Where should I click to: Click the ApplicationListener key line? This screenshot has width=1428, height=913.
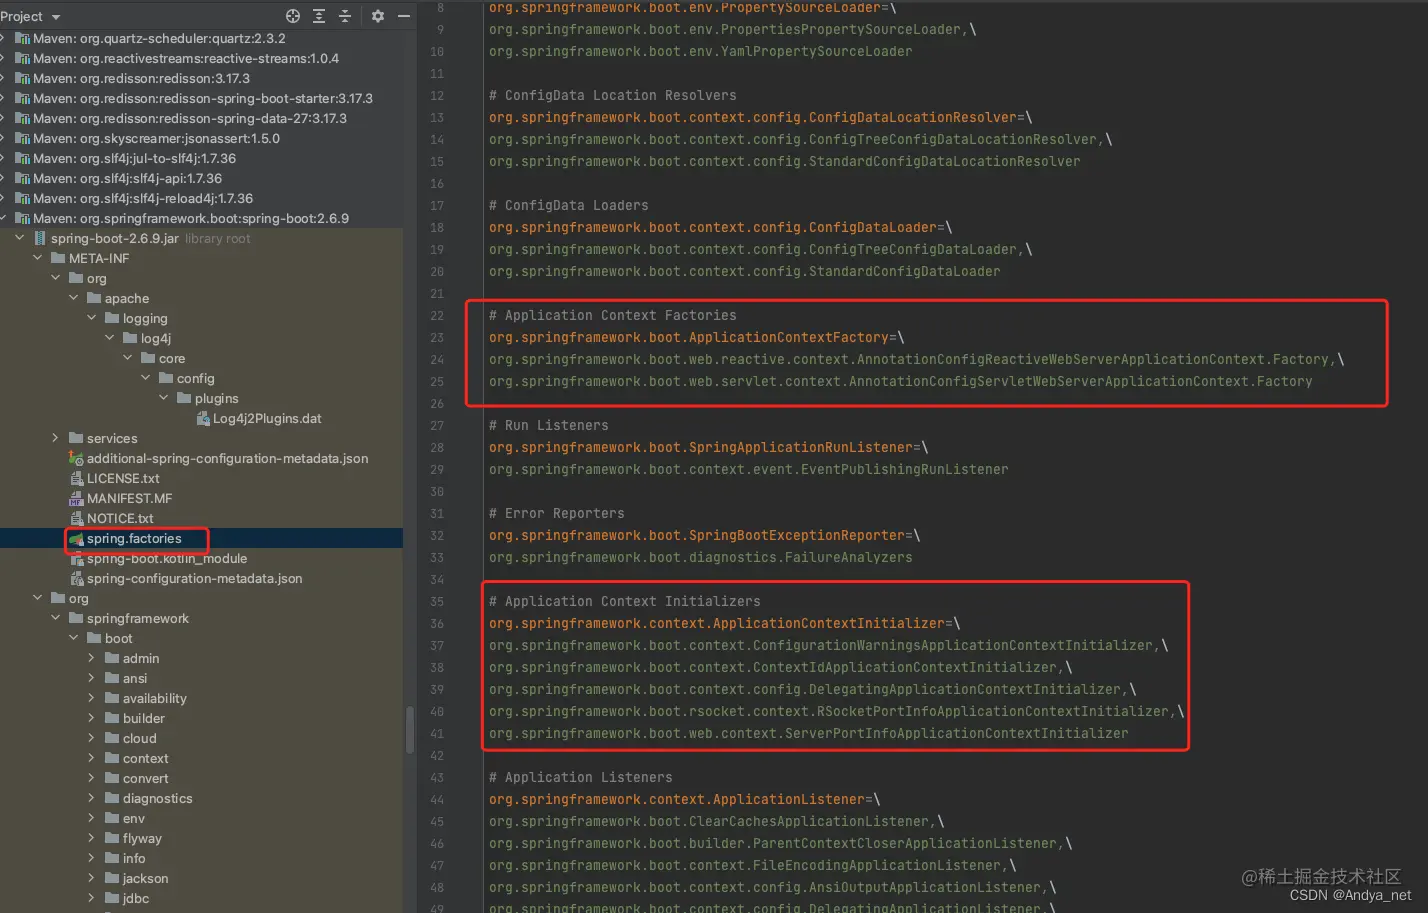tap(684, 799)
